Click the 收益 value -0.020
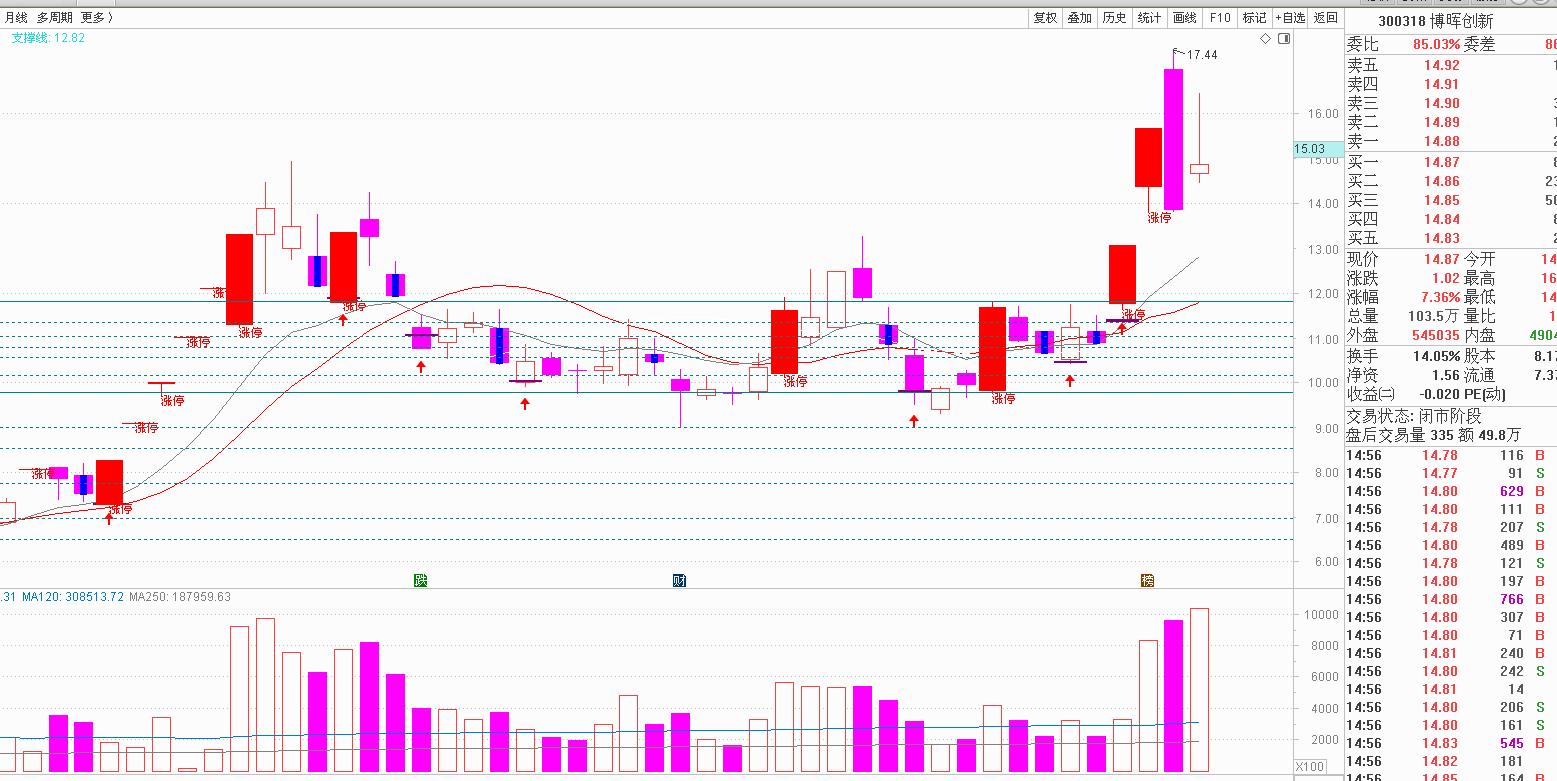This screenshot has width=1557, height=781. [1440, 394]
